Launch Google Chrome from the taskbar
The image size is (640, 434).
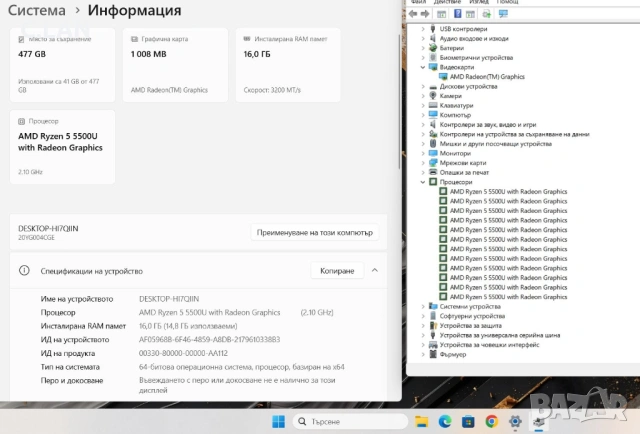pyautogui.click(x=490, y=421)
